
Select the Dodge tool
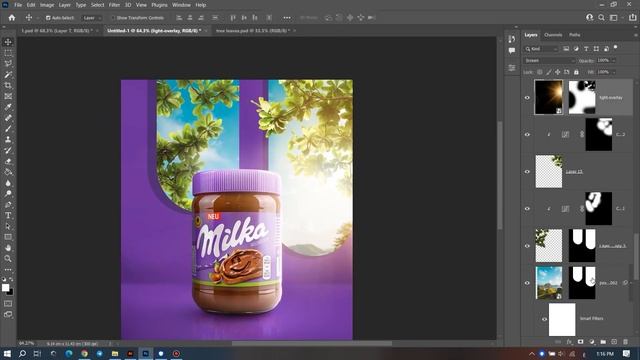8,193
